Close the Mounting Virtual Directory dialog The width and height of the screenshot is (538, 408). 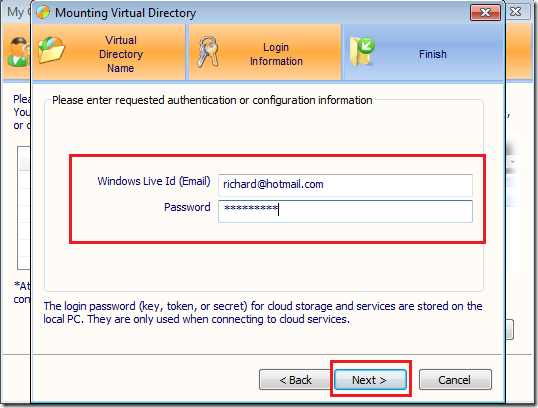(485, 13)
